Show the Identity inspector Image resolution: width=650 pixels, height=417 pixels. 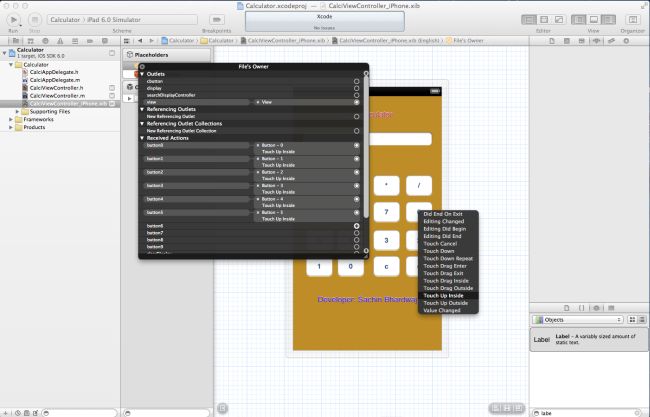(x=582, y=41)
